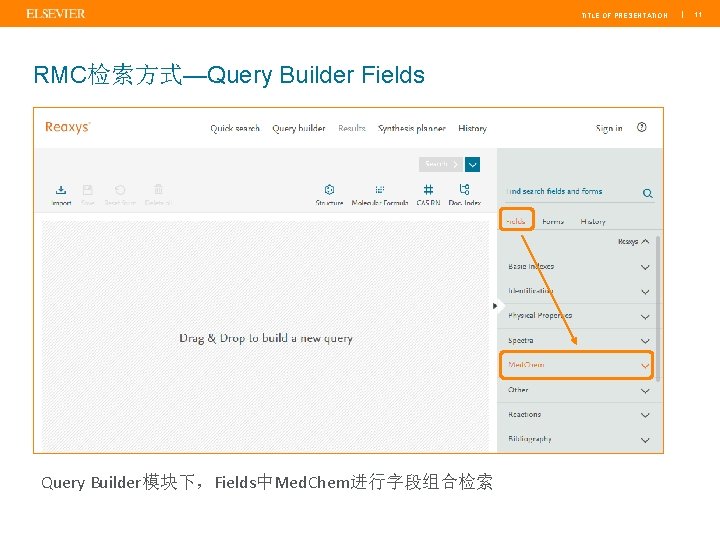Switch to the Forms tab
Image resolution: width=720 pixels, height=540 pixels.
[x=553, y=221]
